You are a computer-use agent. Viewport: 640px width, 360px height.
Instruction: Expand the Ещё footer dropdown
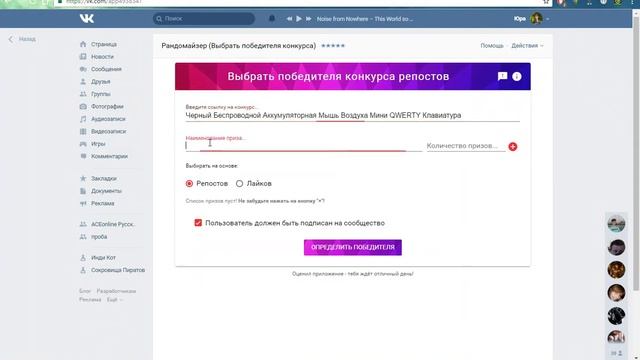(114, 300)
